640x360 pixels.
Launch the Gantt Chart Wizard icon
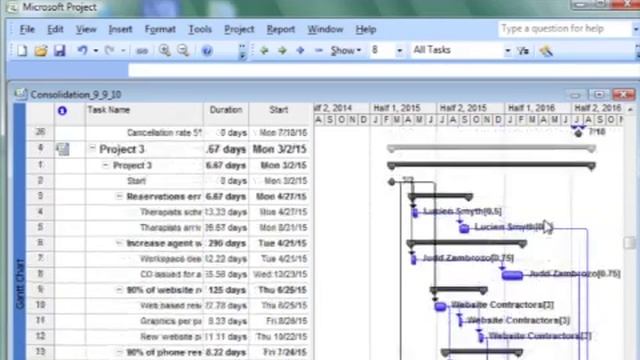pyautogui.click(x=546, y=51)
